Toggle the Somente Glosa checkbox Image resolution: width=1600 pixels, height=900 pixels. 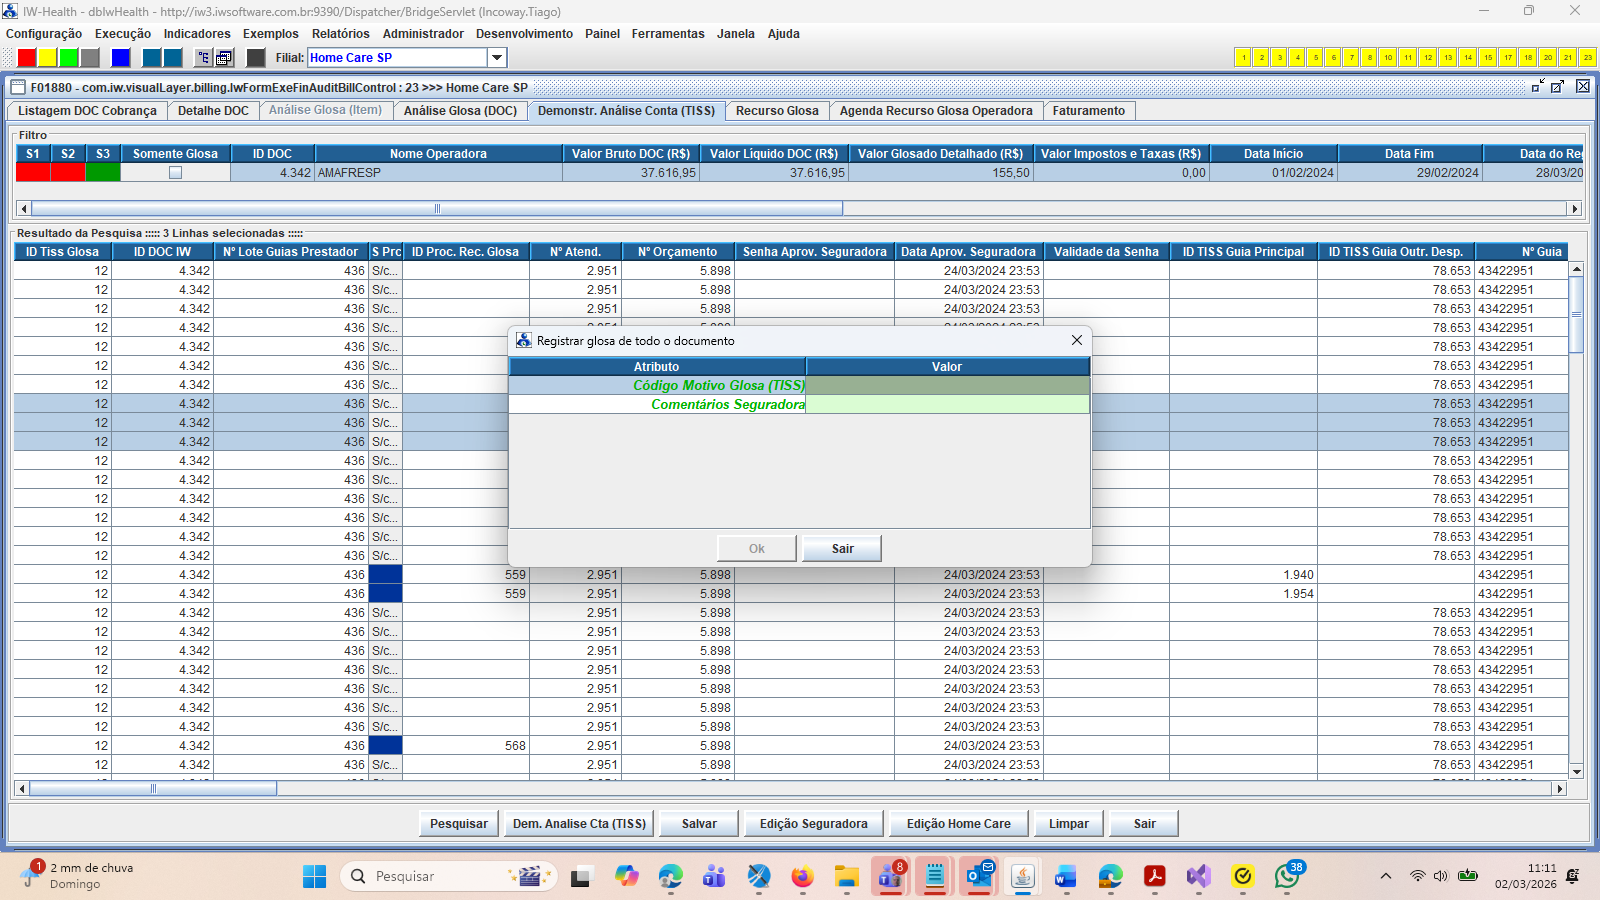coord(175,173)
